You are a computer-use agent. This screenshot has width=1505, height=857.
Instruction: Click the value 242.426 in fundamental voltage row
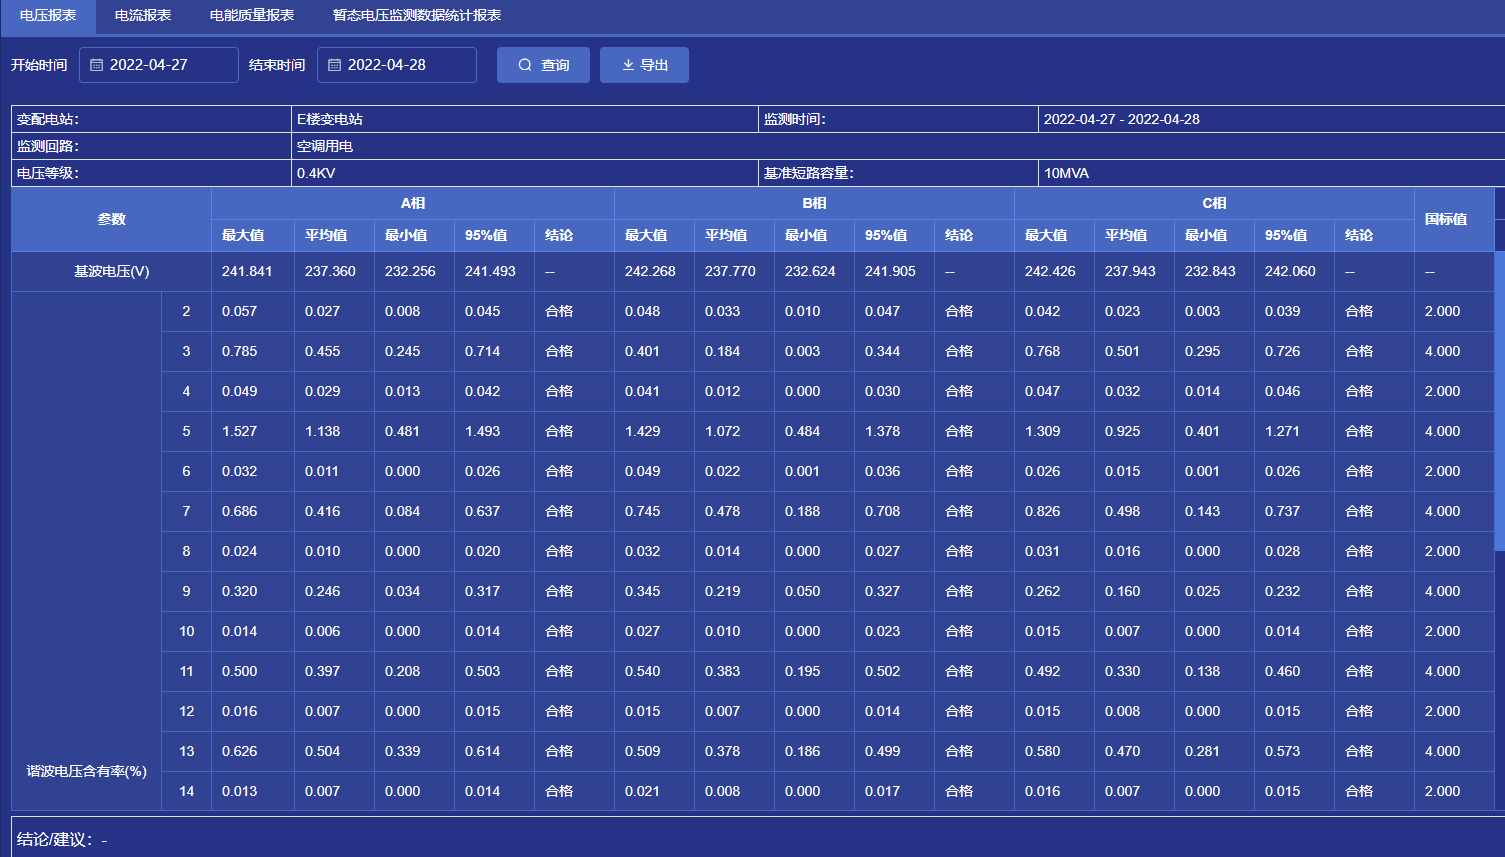click(x=1050, y=271)
